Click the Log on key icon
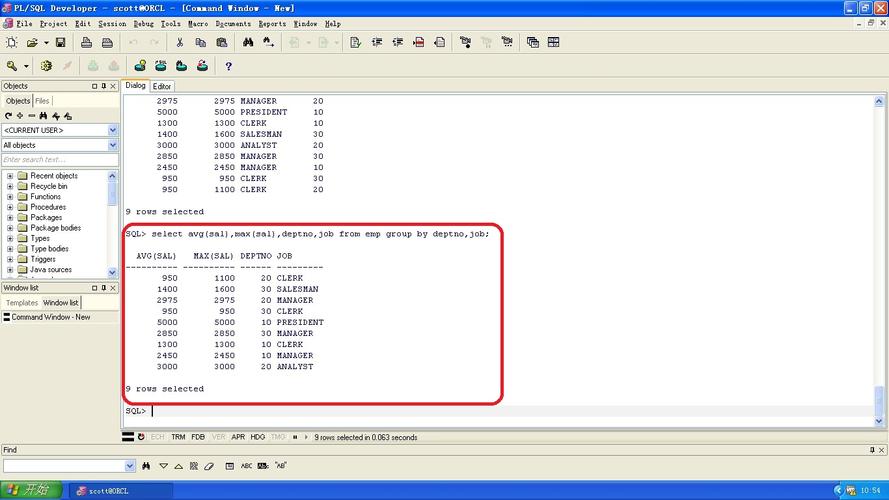The height and width of the screenshot is (500, 889). [12, 66]
